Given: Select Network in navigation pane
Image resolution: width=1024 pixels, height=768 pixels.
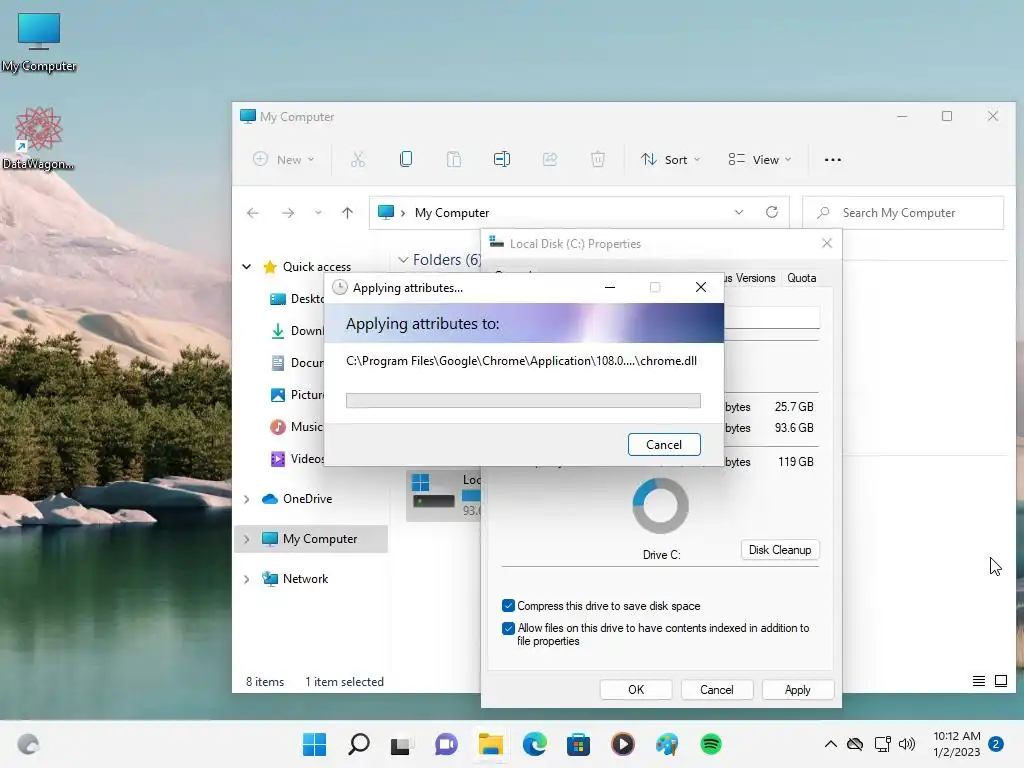Looking at the screenshot, I should (x=305, y=579).
